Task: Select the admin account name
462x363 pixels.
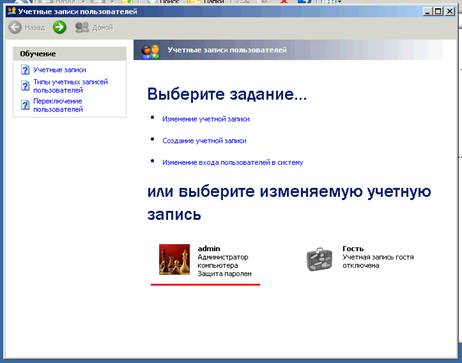Action: (x=209, y=248)
